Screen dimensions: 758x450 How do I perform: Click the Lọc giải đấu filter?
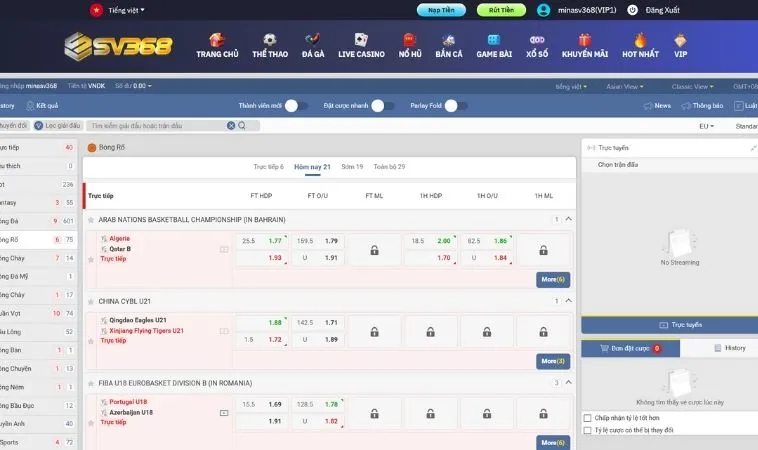click(x=58, y=126)
